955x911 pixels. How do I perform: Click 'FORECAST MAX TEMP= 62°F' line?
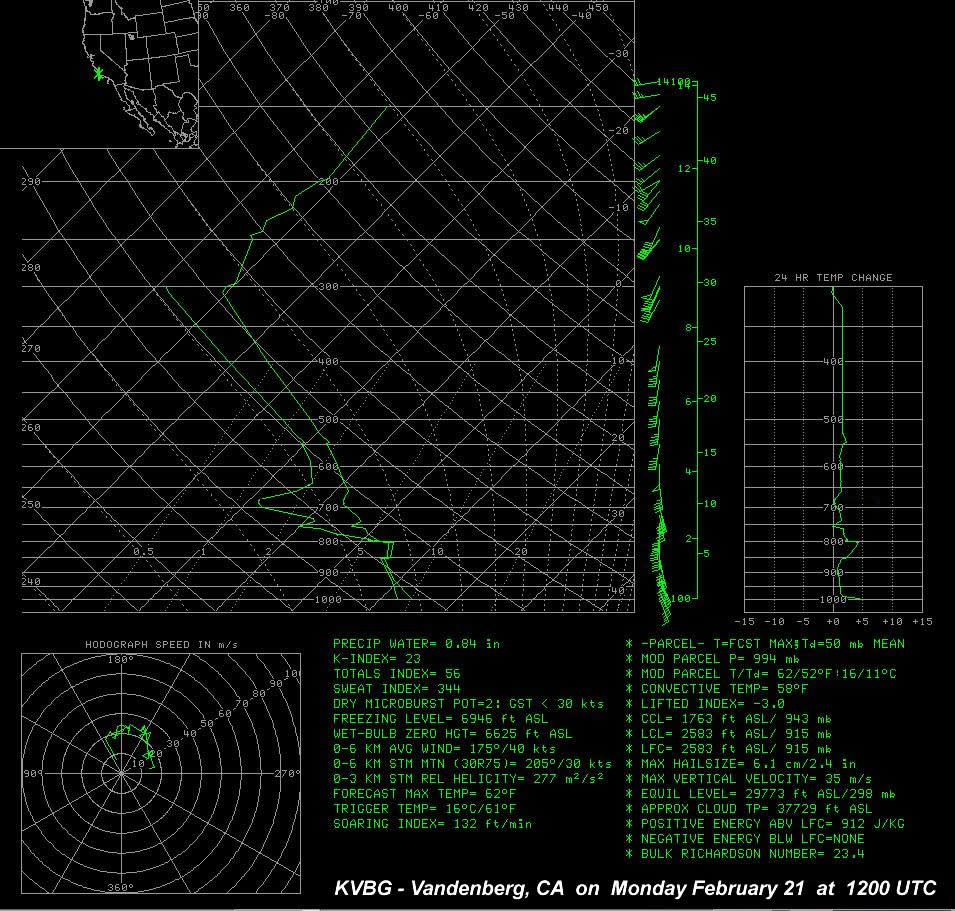(x=424, y=794)
